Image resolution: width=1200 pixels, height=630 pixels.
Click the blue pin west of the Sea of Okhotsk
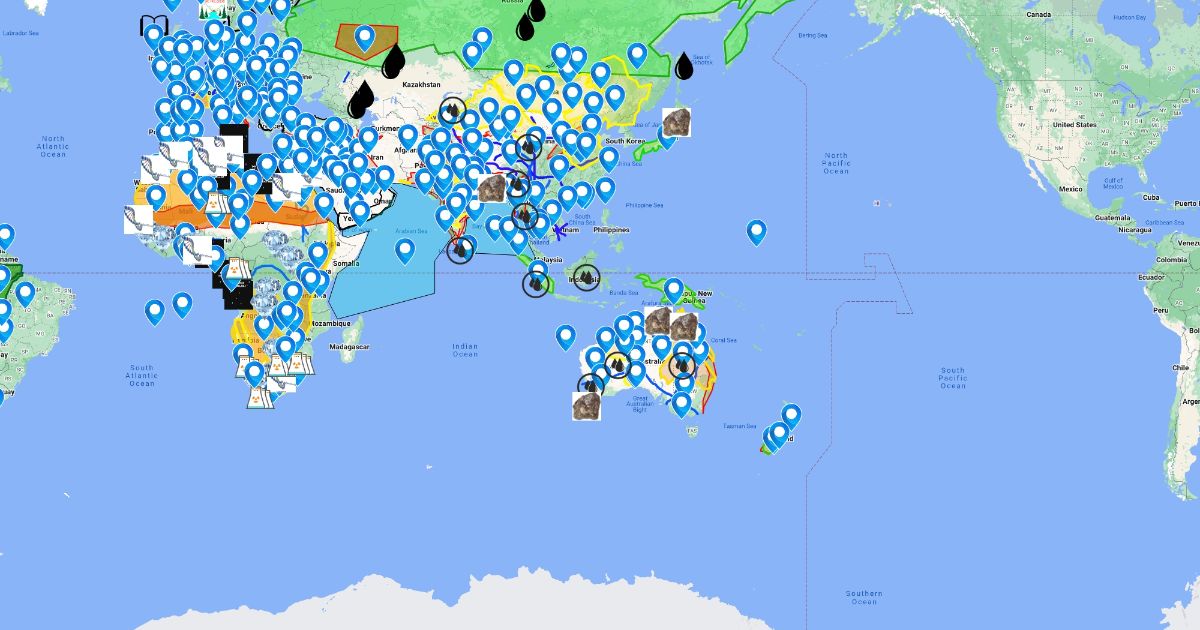click(637, 55)
